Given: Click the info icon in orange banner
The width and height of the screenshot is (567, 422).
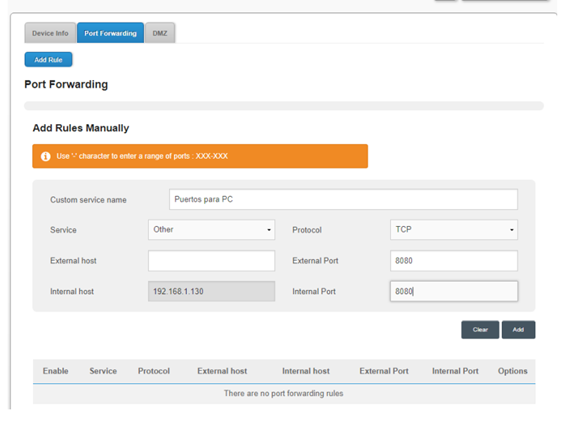Looking at the screenshot, I should pyautogui.click(x=46, y=156).
